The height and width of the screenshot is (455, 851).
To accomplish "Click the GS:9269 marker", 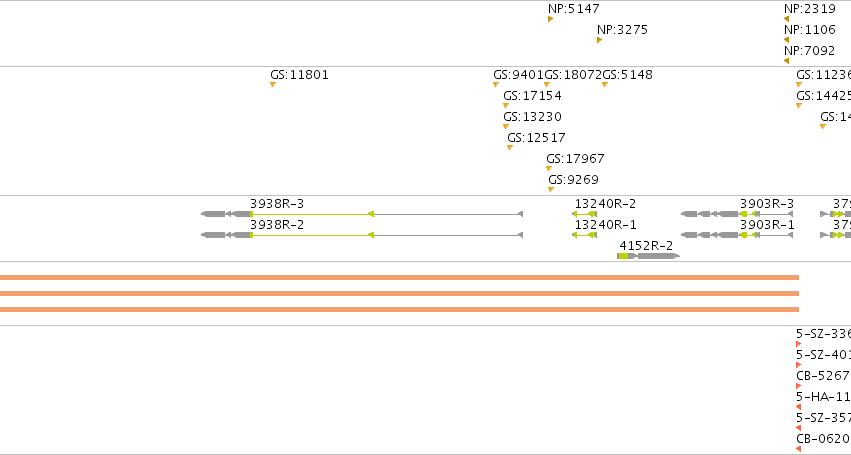I will click(x=551, y=189).
